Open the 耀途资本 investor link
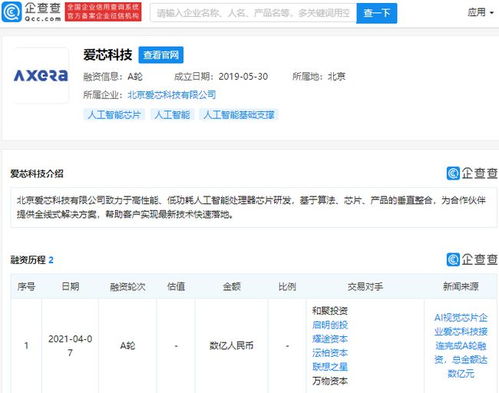This screenshot has height=393, width=499. pyautogui.click(x=330, y=339)
